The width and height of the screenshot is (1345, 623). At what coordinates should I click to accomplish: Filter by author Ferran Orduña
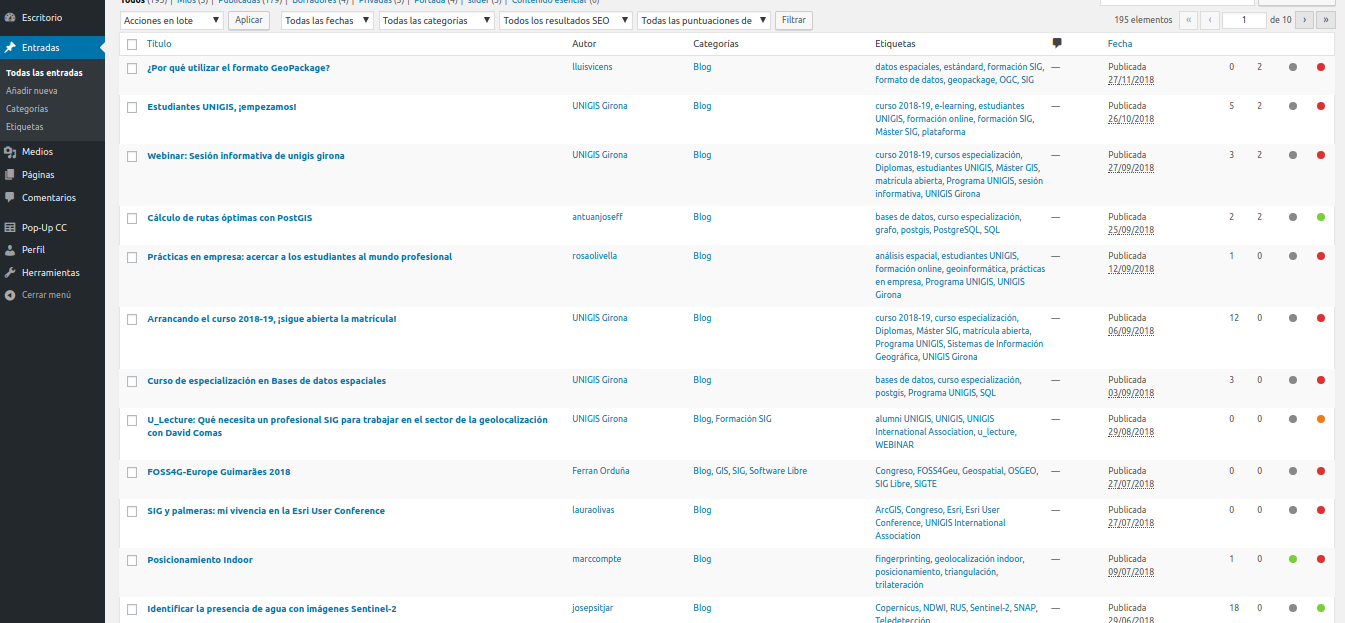pos(601,471)
